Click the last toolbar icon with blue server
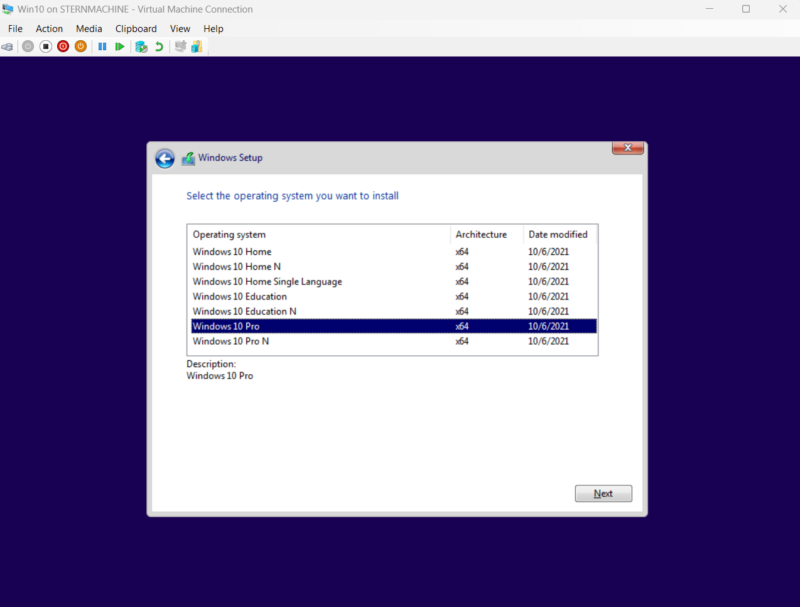800x607 pixels. point(197,46)
